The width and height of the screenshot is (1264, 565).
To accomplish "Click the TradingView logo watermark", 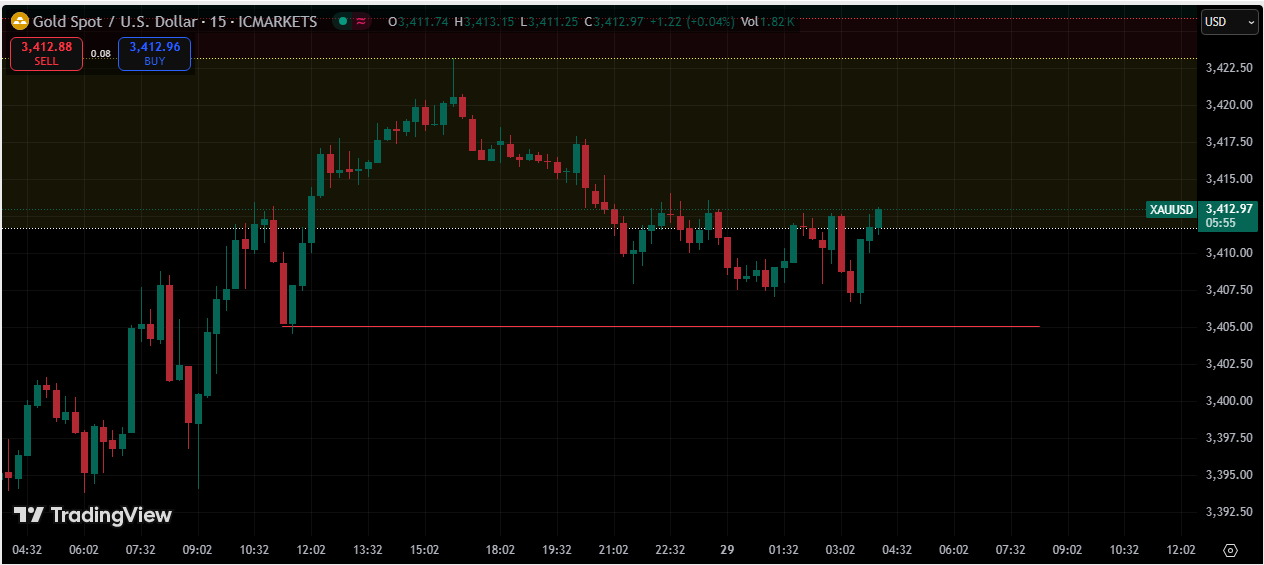I will coord(93,515).
